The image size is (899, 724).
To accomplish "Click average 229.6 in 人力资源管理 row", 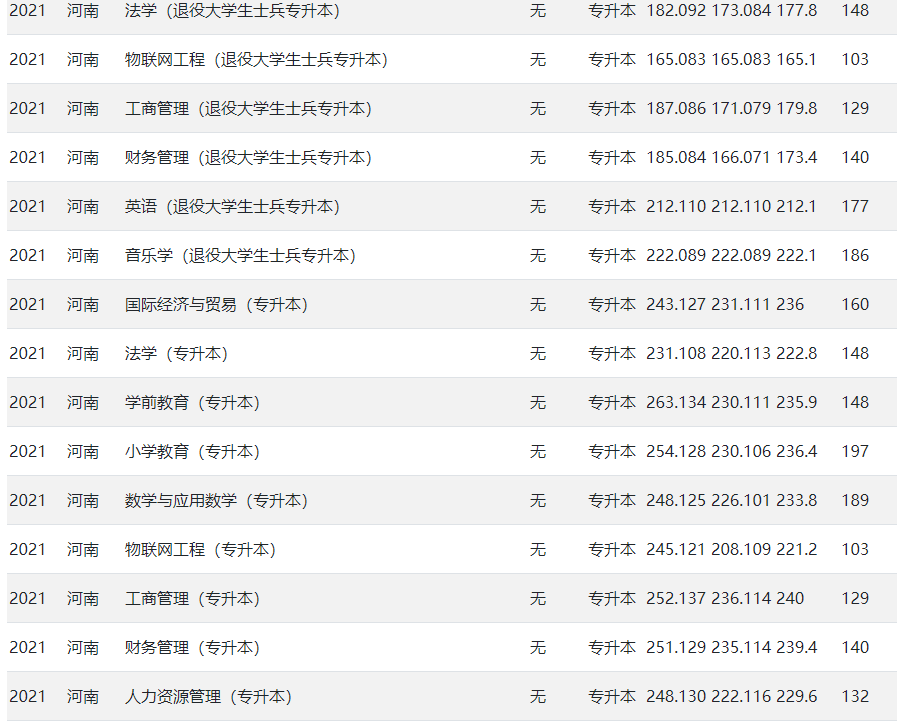I will point(796,696).
